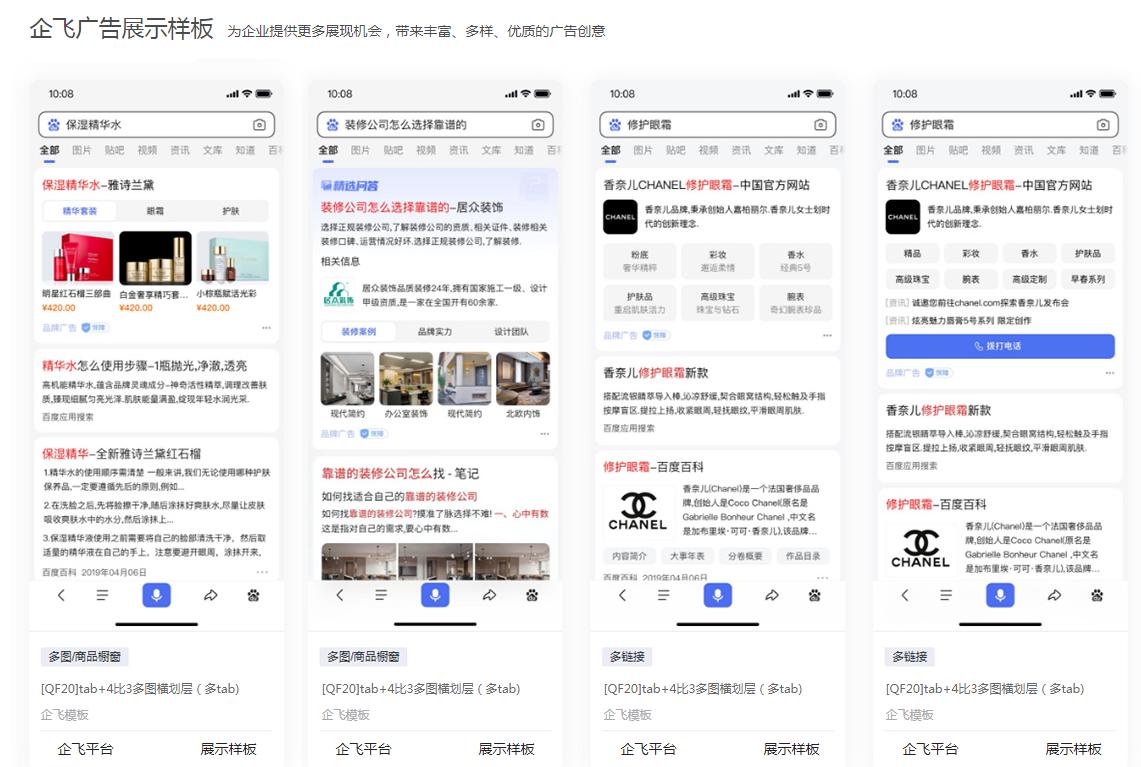Click the 居众装饰 company logo

click(x=338, y=294)
